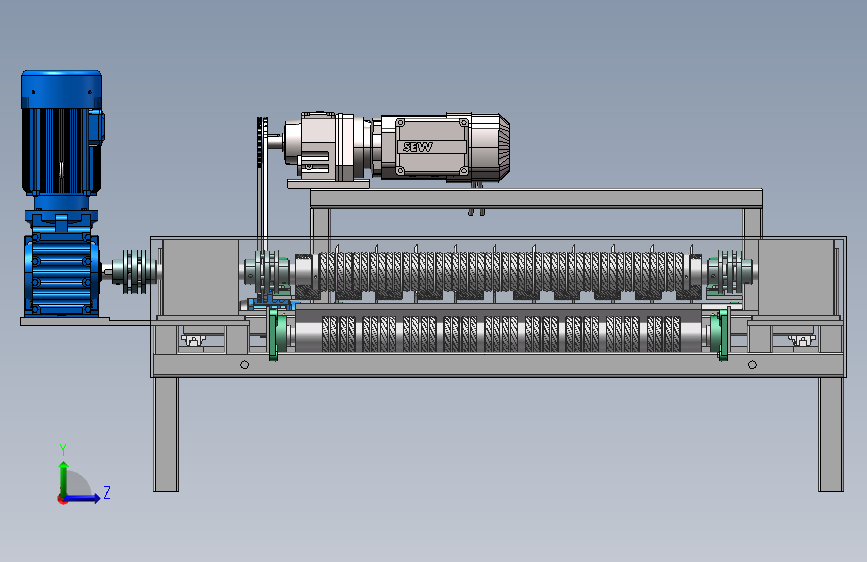
Task: Select the chain sprocket on SEW gearmotor
Action: (262, 141)
